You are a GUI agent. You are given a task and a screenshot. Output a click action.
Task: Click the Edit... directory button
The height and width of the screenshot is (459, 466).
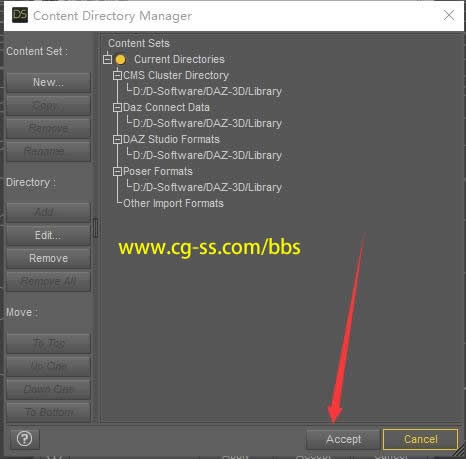(48, 235)
